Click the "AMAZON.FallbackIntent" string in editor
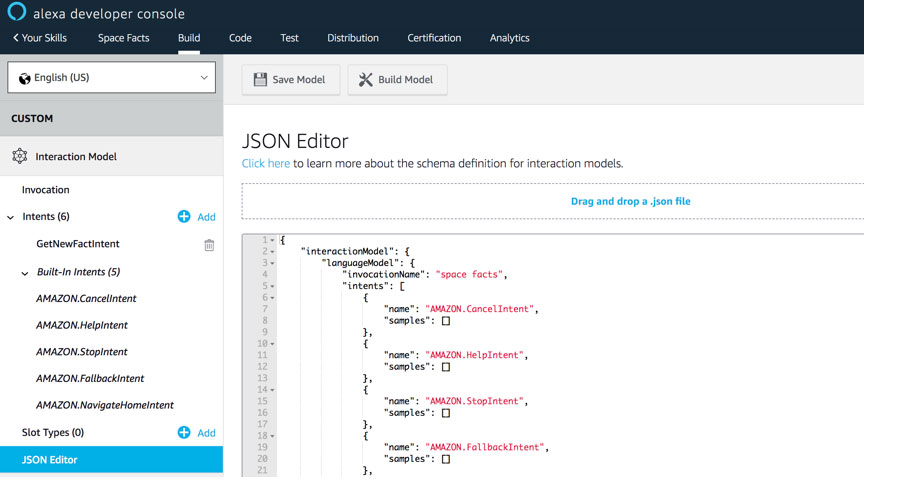 tap(485, 447)
